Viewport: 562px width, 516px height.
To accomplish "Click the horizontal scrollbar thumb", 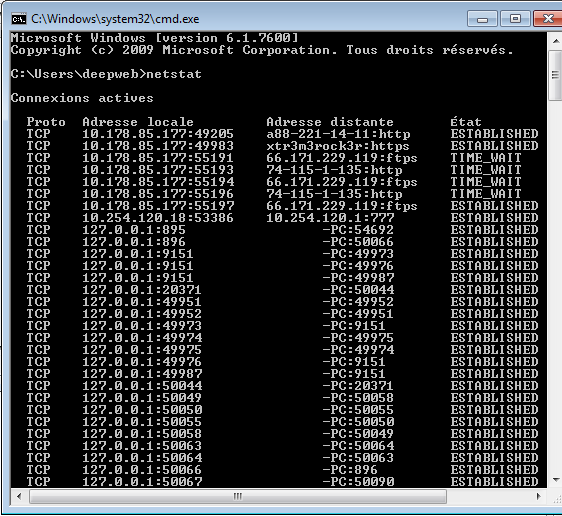I will [238, 496].
